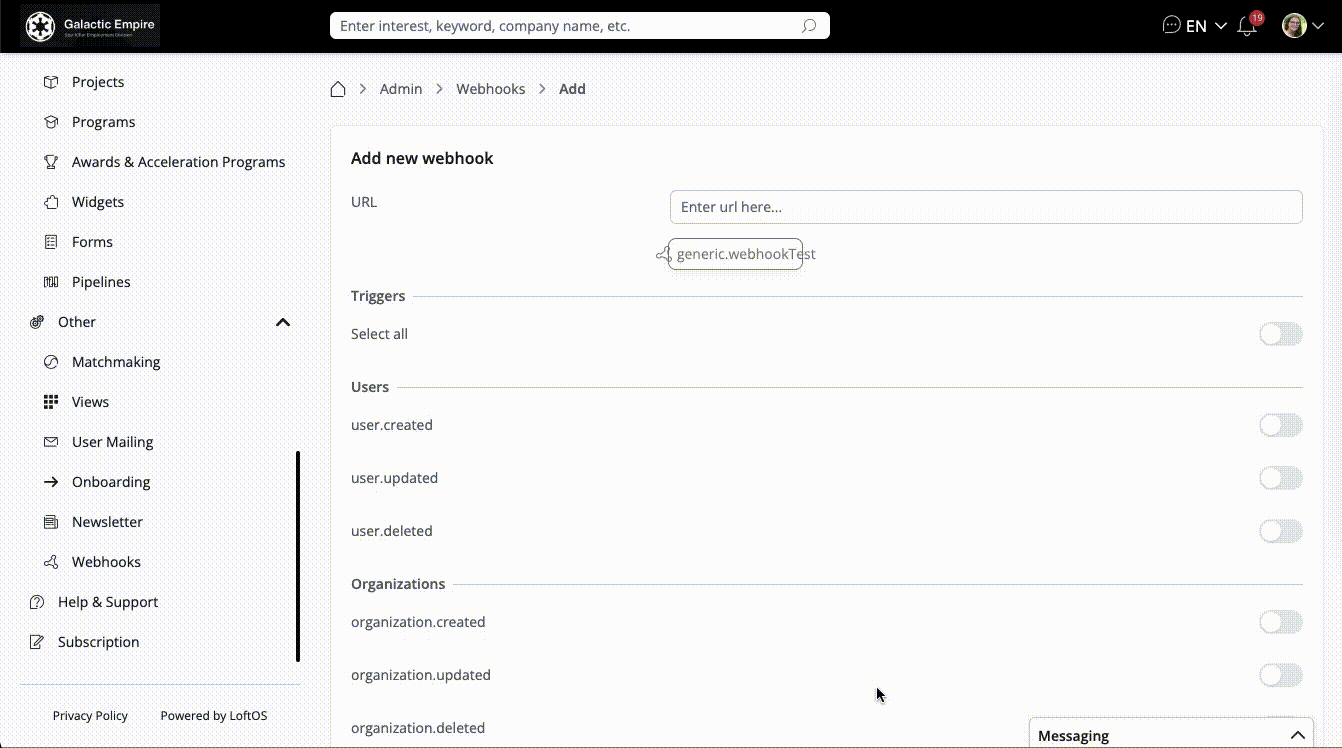The image size is (1342, 748).
Task: Open the user avatar menu
Action: (1302, 26)
